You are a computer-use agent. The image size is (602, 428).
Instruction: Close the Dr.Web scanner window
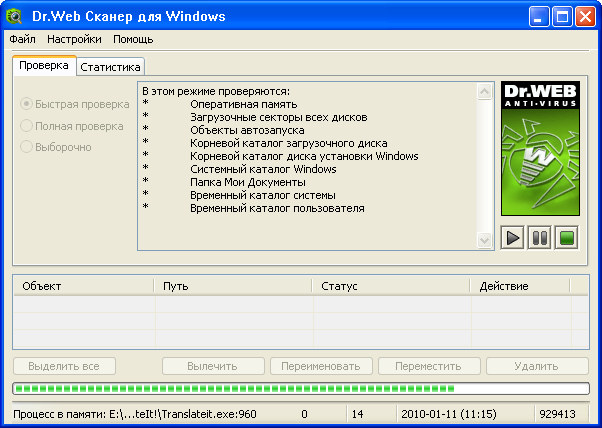click(x=585, y=17)
